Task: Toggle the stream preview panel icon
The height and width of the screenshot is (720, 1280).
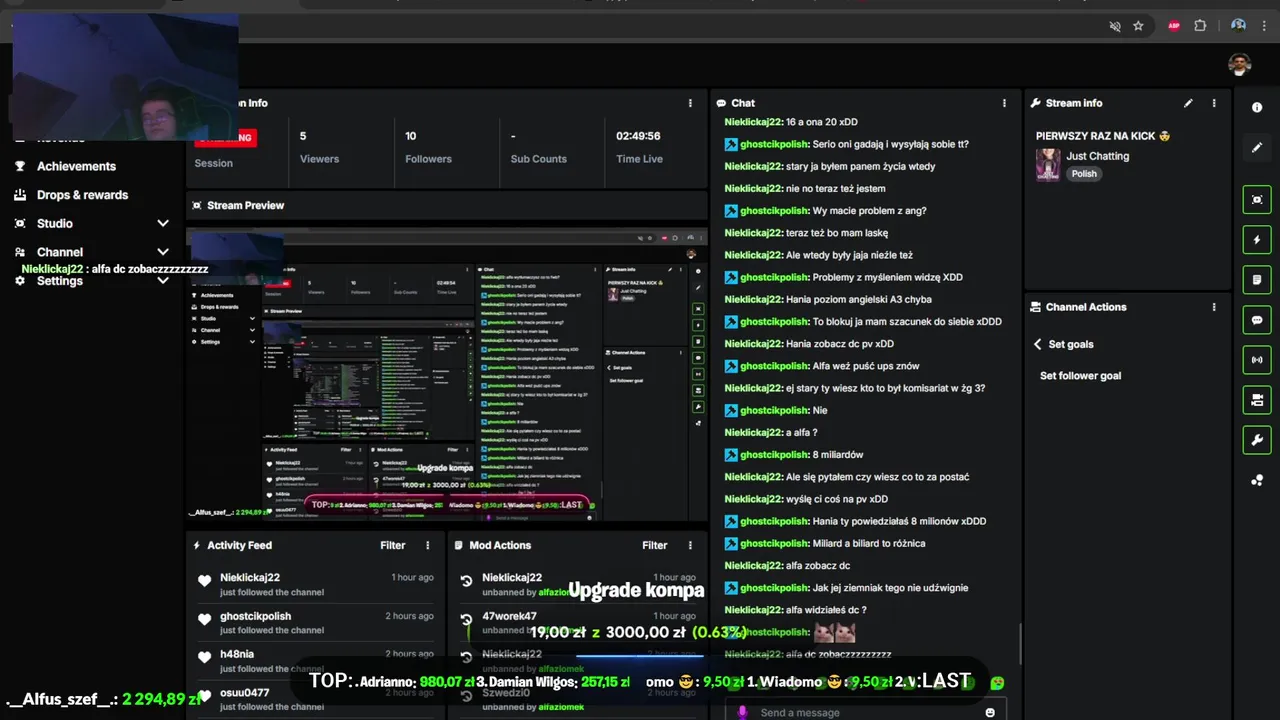Action: pos(1257,199)
